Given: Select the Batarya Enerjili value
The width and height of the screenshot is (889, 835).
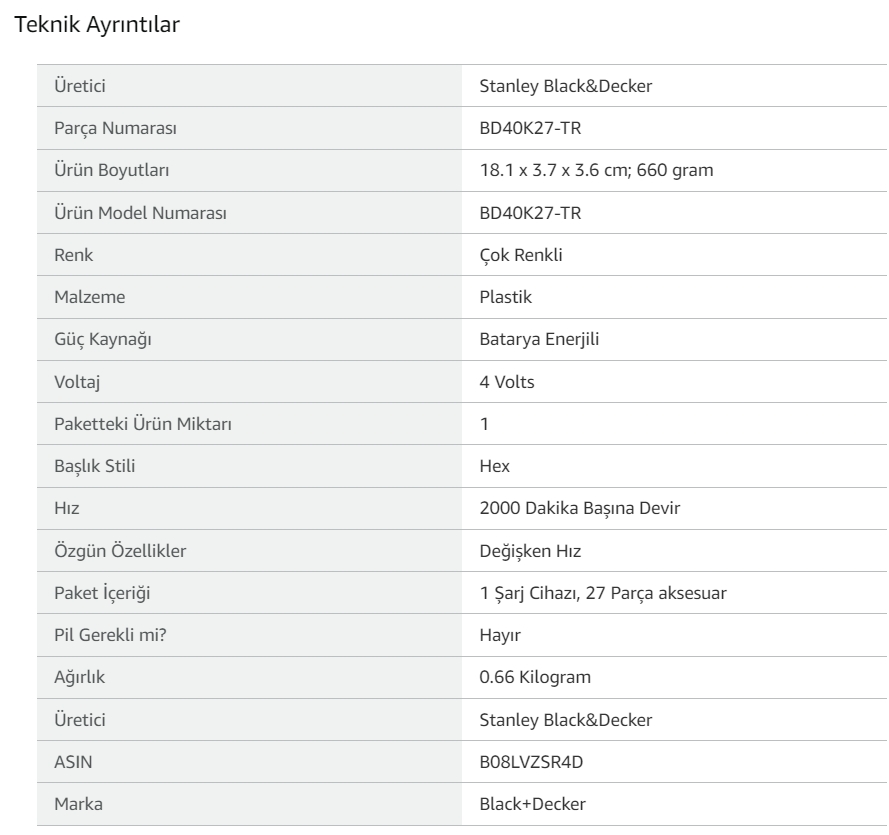Looking at the screenshot, I should point(539,340).
